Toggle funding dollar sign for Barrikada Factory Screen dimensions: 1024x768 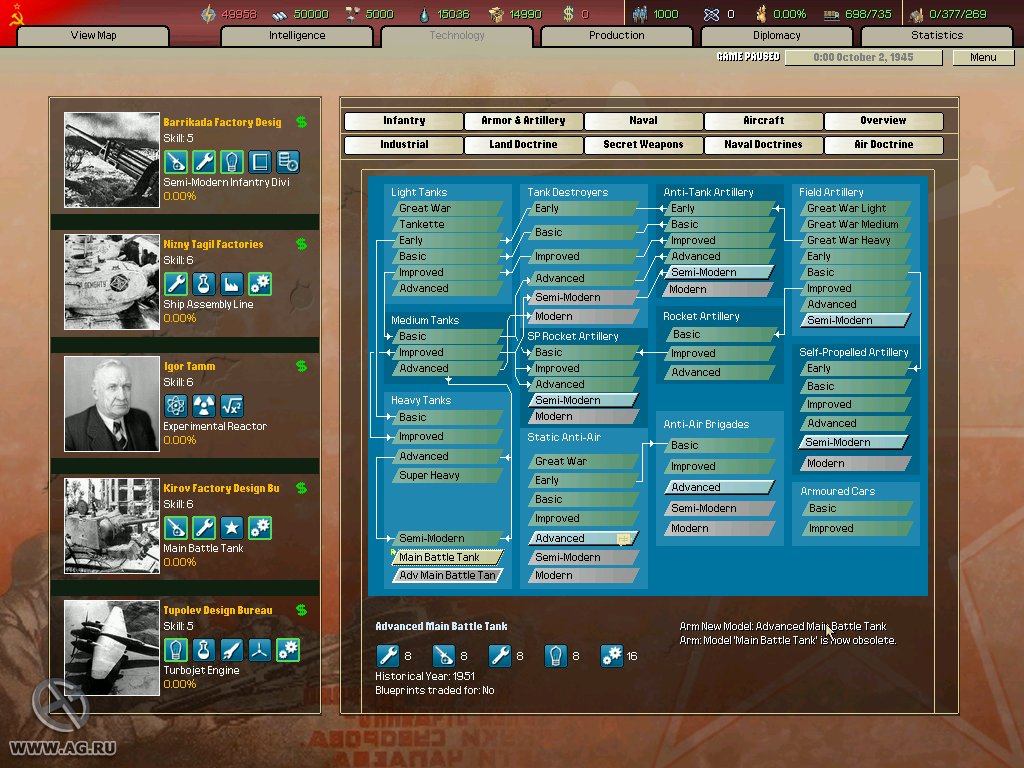pos(303,122)
